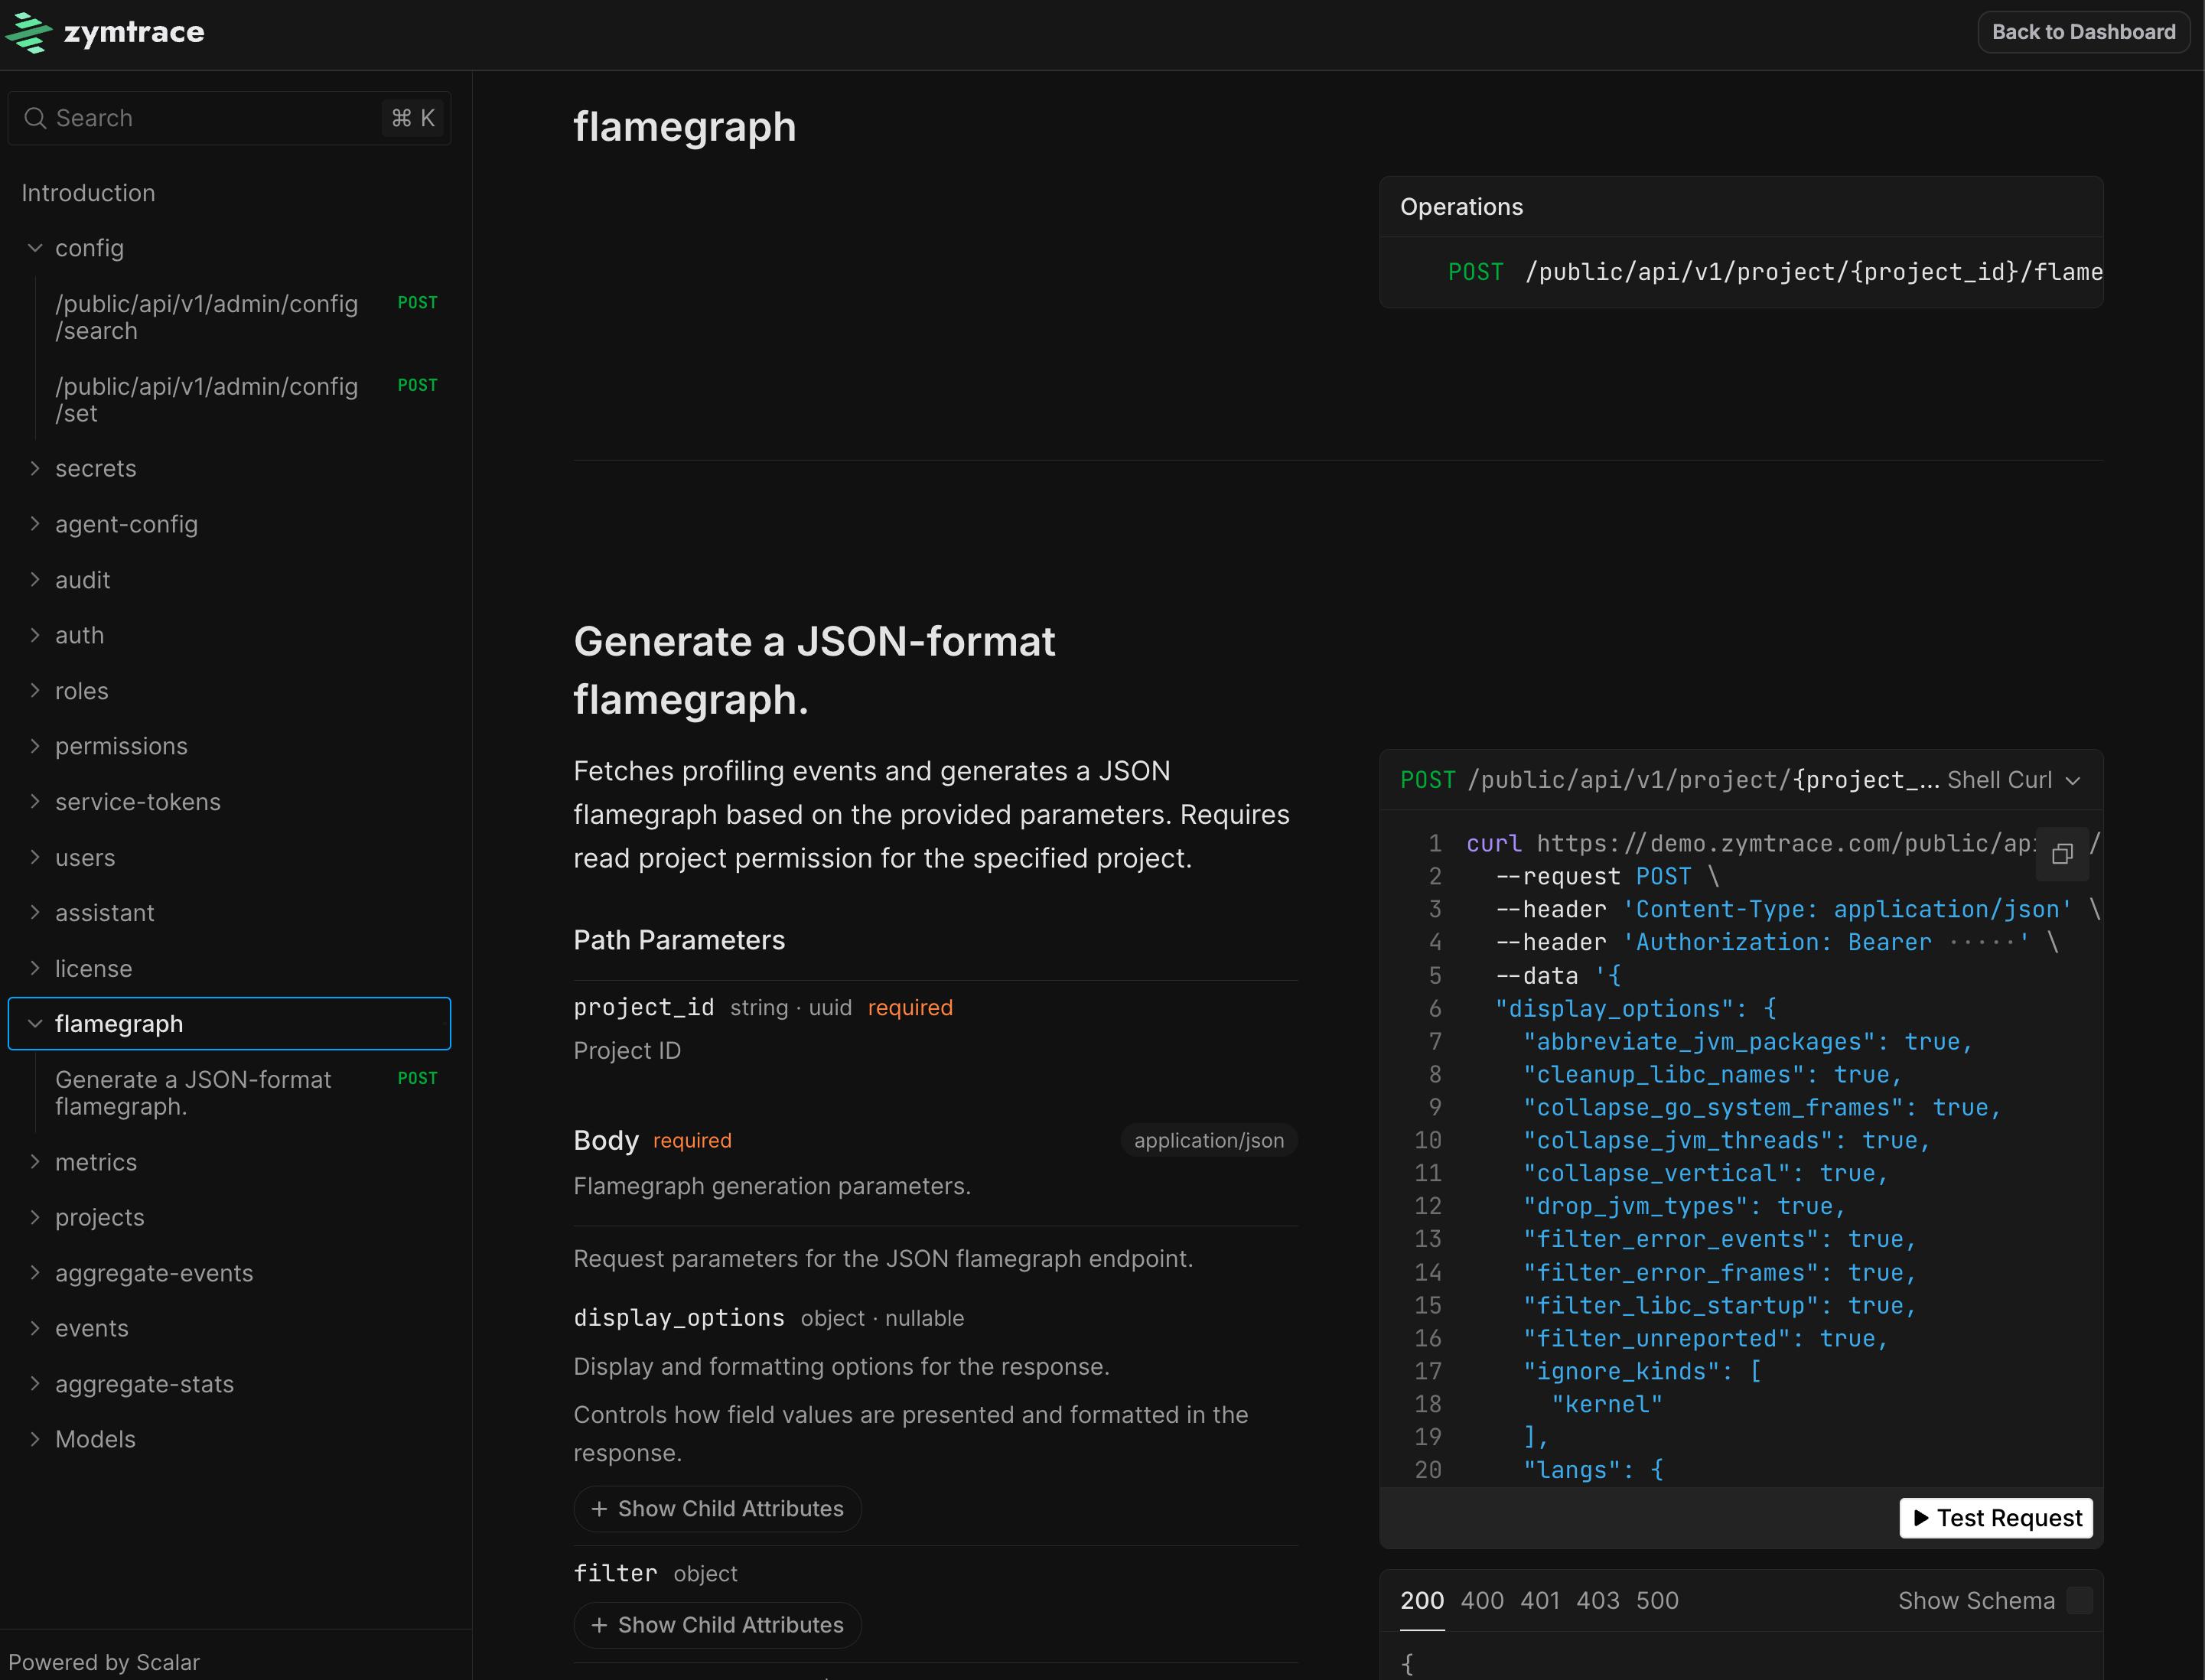Screen dimensions: 2205x1680
Task: Click the search magnifier icon
Action: click(x=35, y=118)
